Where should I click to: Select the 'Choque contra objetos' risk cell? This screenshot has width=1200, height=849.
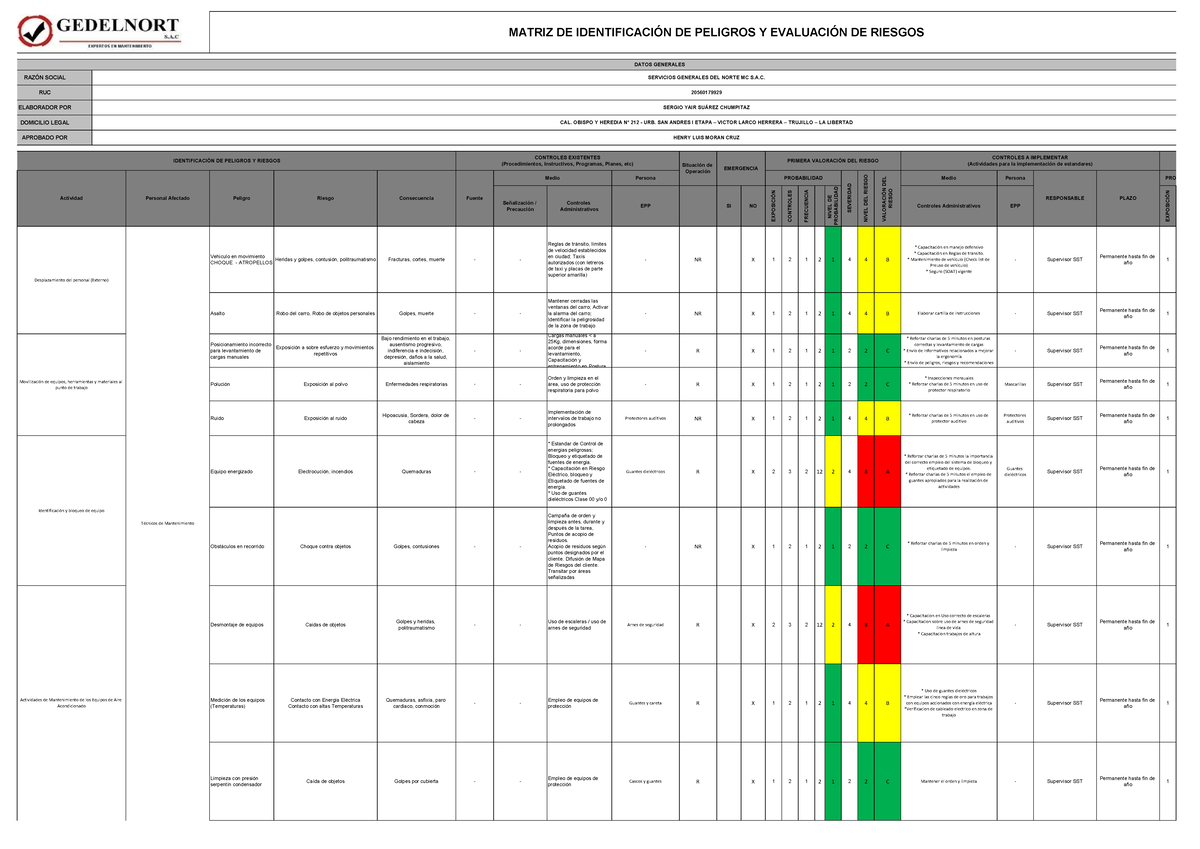(326, 546)
